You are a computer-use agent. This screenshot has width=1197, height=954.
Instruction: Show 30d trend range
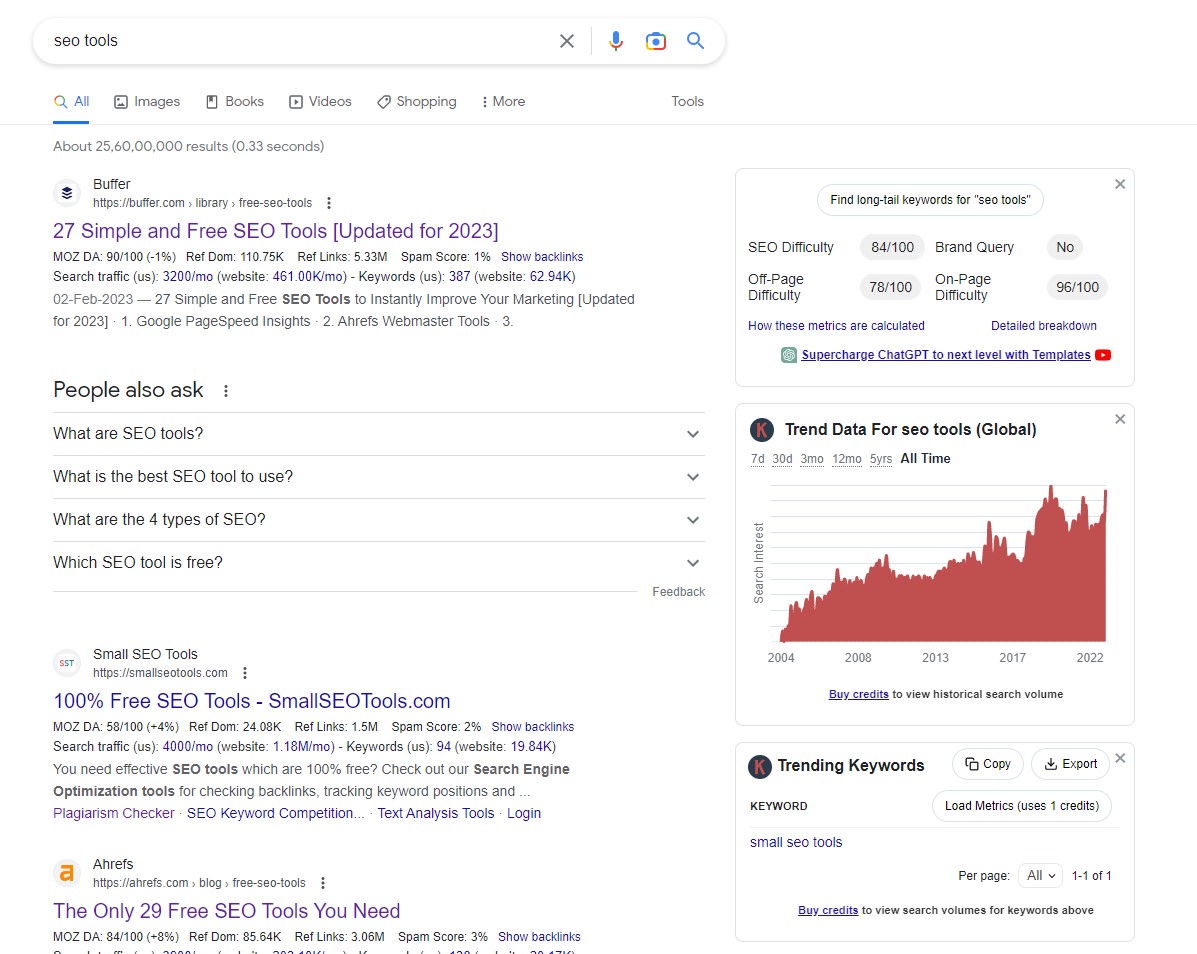(x=782, y=459)
